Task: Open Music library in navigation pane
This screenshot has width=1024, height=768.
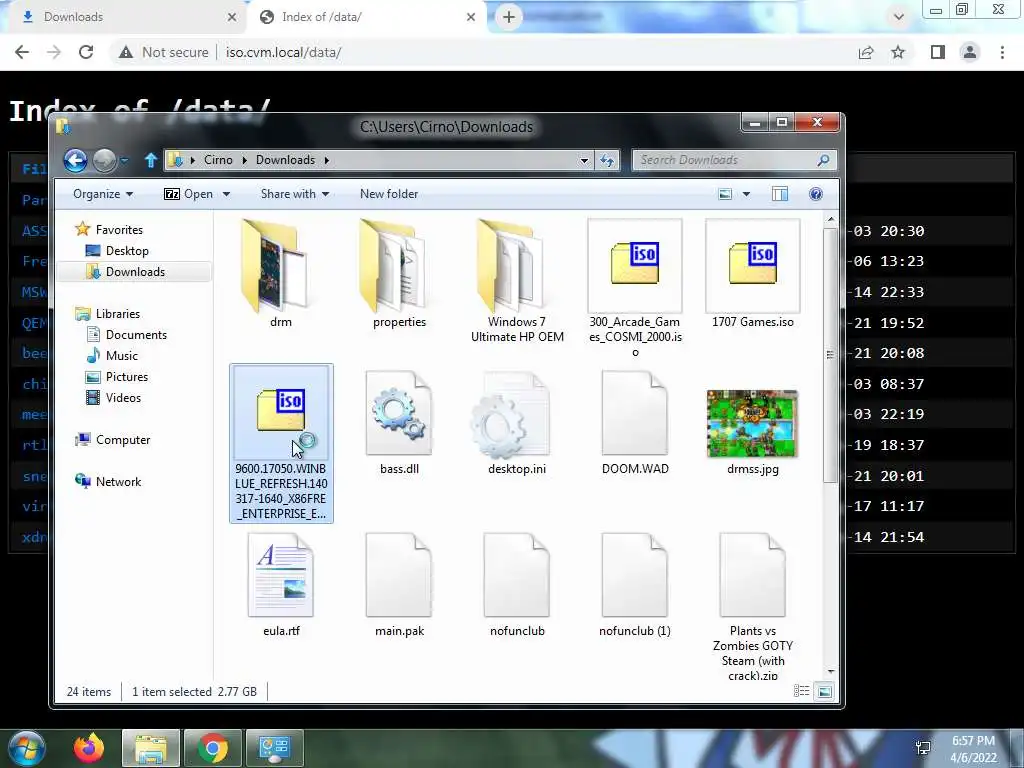Action: (121, 355)
